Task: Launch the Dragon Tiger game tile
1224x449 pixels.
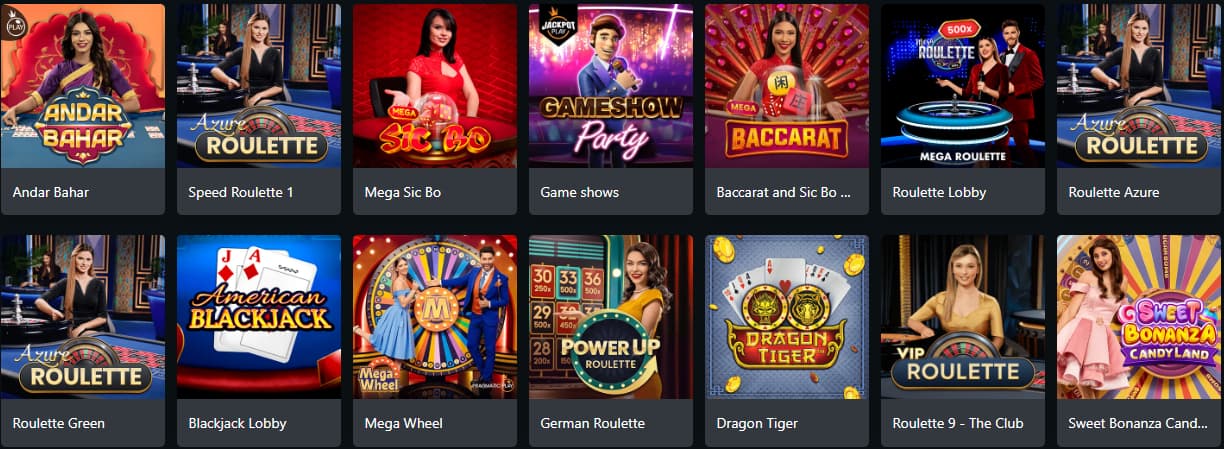Action: [787, 317]
